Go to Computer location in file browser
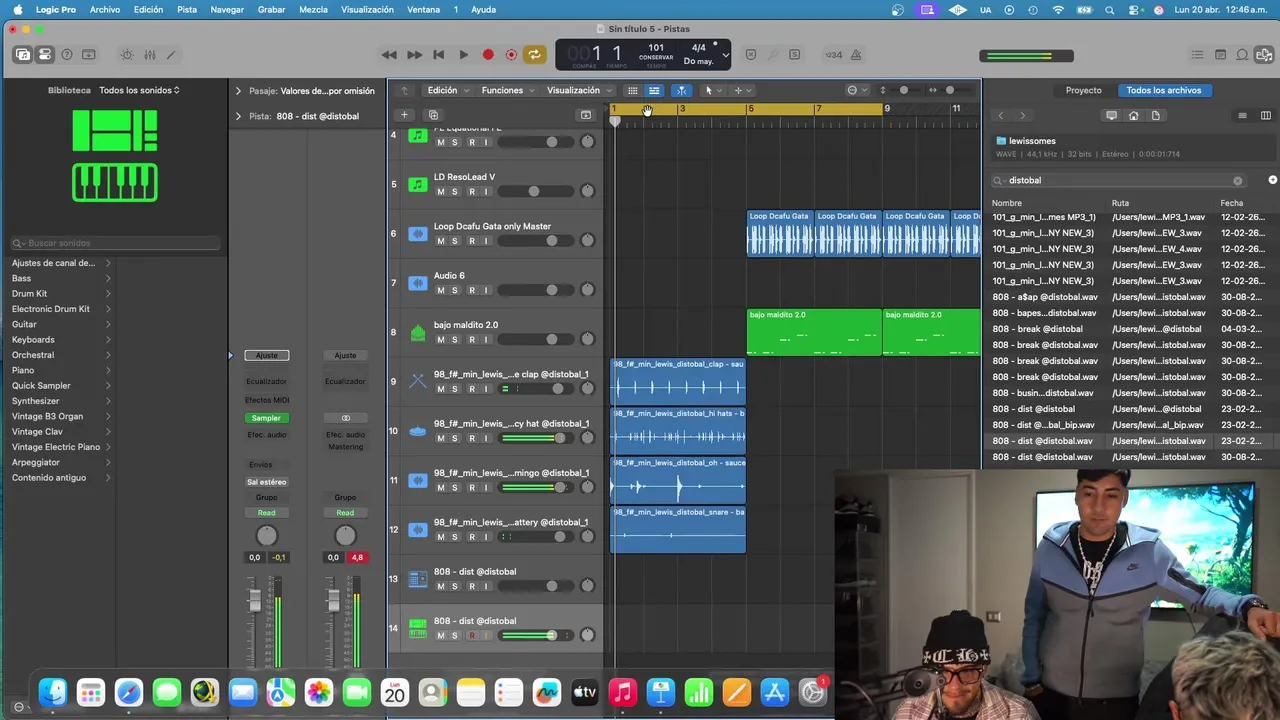 (x=1111, y=116)
